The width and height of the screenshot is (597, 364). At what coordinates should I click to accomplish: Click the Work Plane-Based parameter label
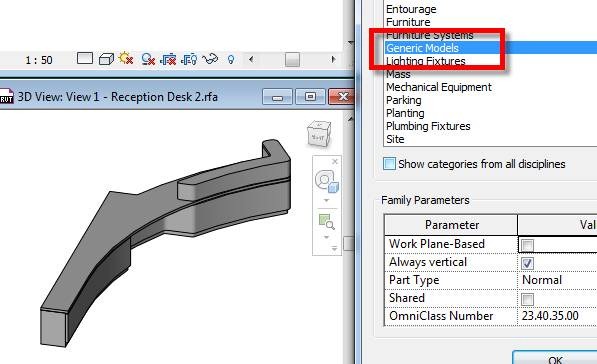pyautogui.click(x=437, y=244)
